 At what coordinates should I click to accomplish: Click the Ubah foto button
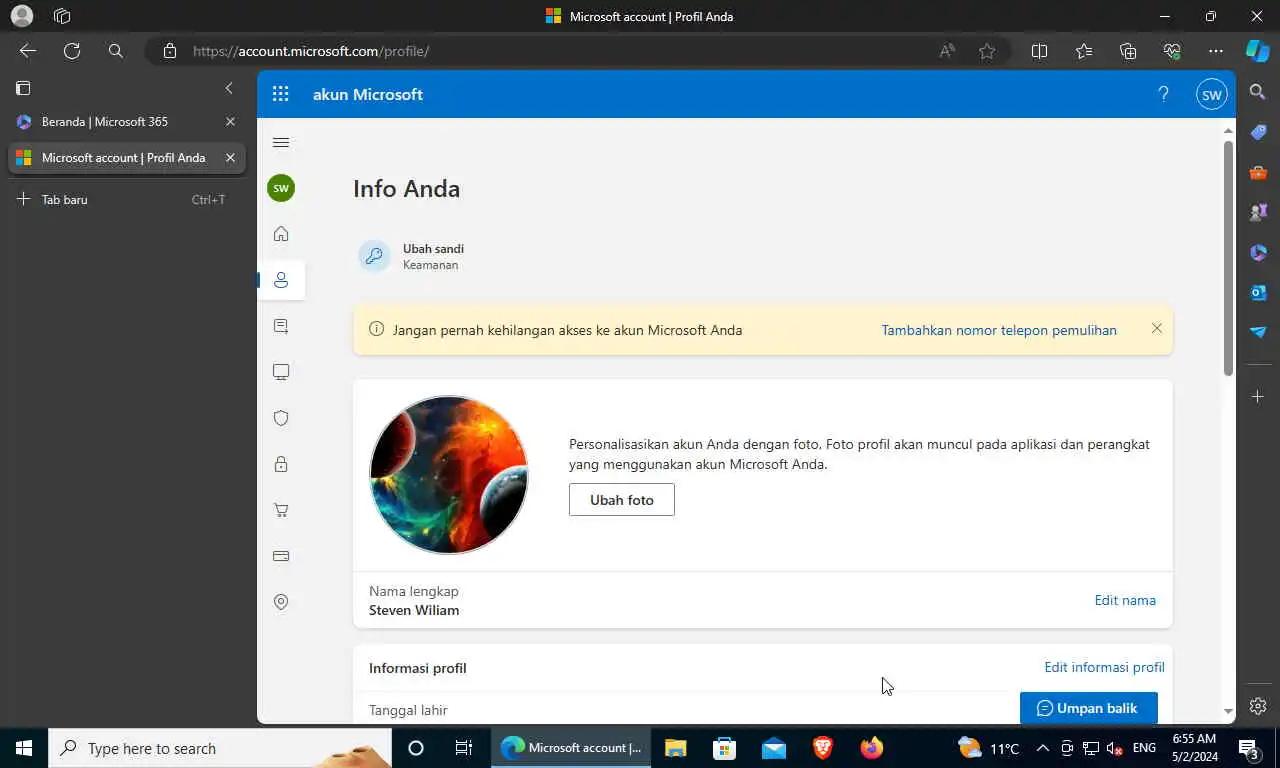tap(622, 500)
